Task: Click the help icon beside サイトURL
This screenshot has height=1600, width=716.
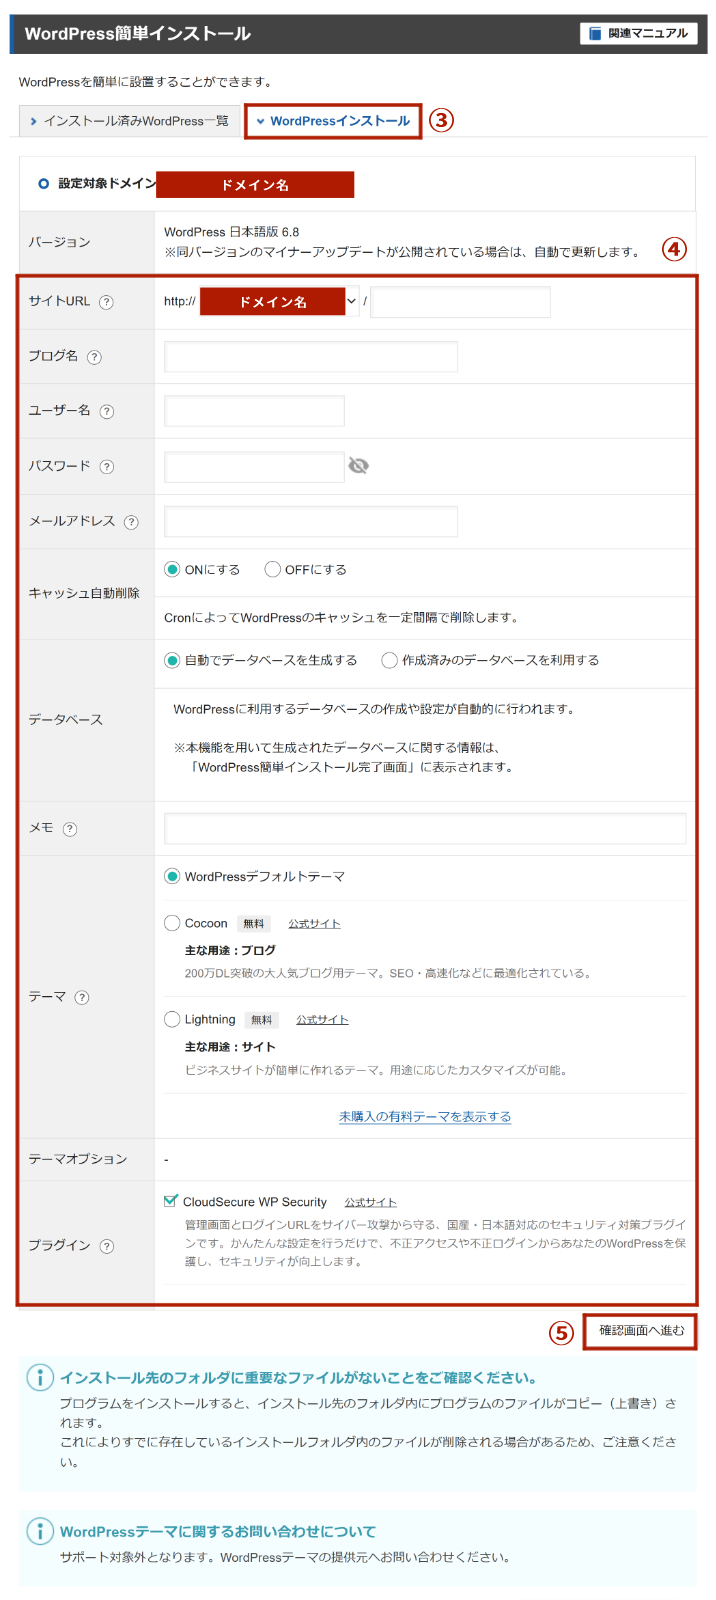Action: tap(106, 302)
